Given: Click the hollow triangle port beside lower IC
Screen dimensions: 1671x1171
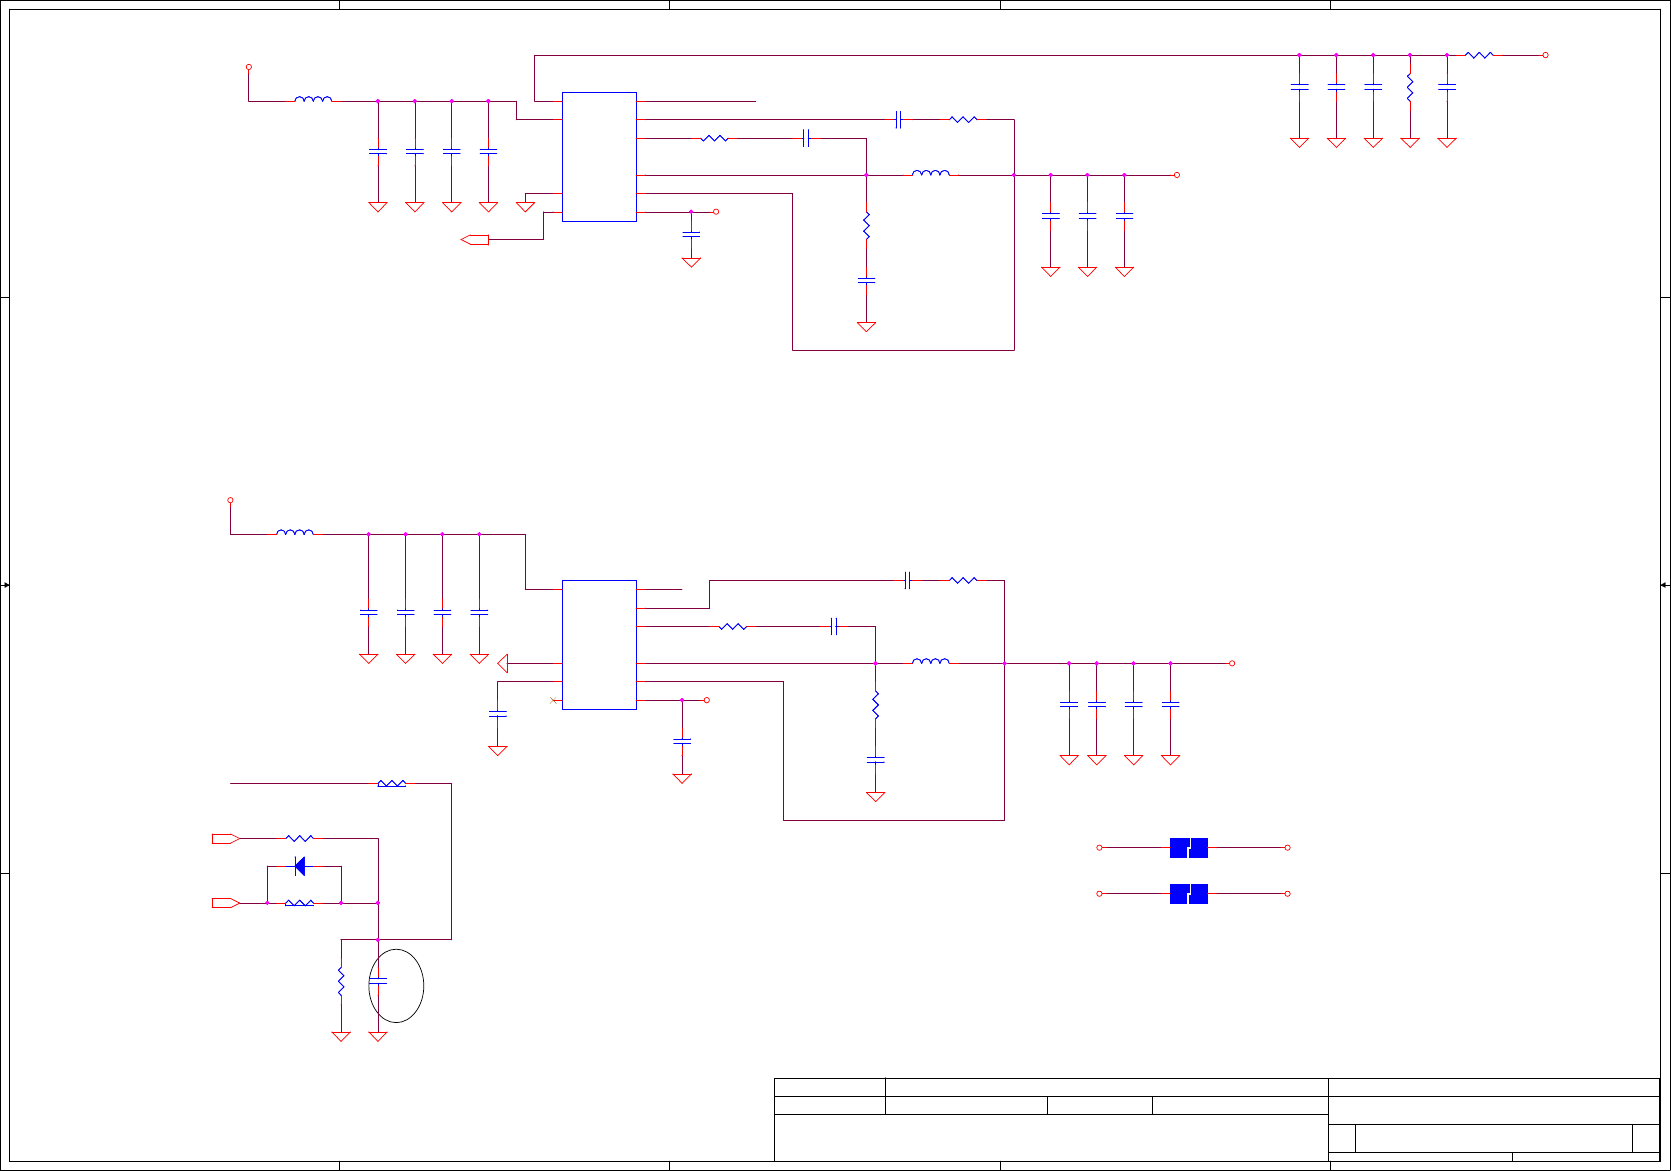Looking at the screenshot, I should (503, 663).
